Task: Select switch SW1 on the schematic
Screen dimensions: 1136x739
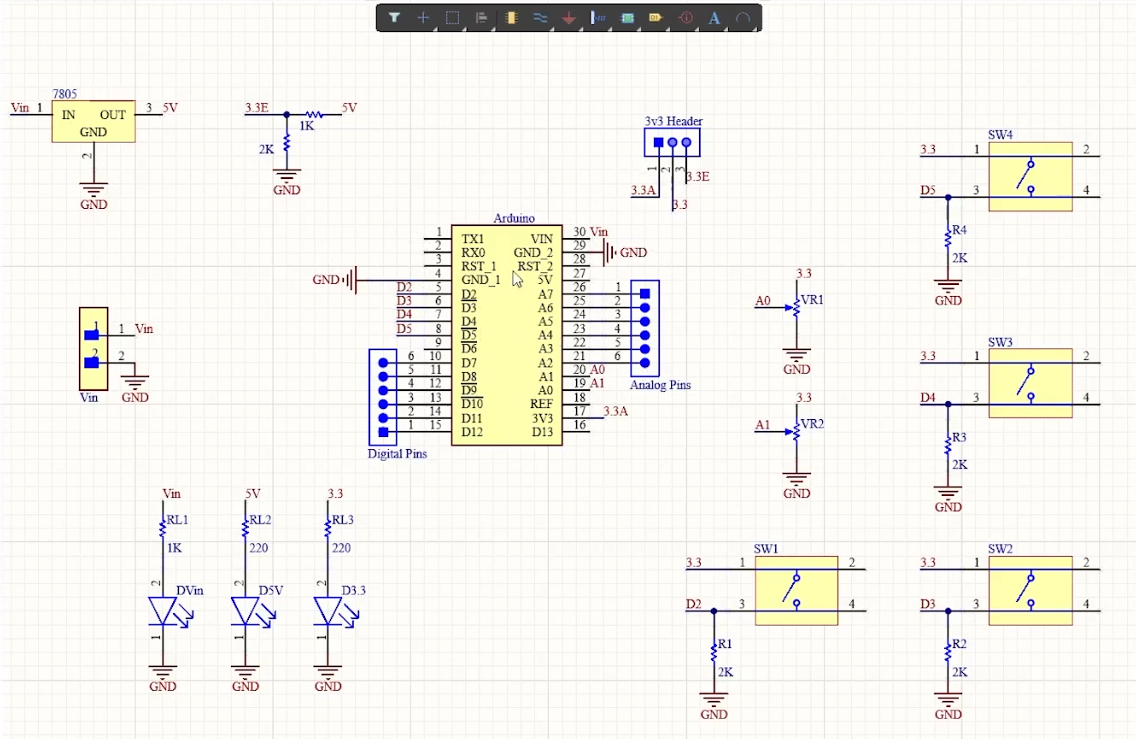Action: 795,590
